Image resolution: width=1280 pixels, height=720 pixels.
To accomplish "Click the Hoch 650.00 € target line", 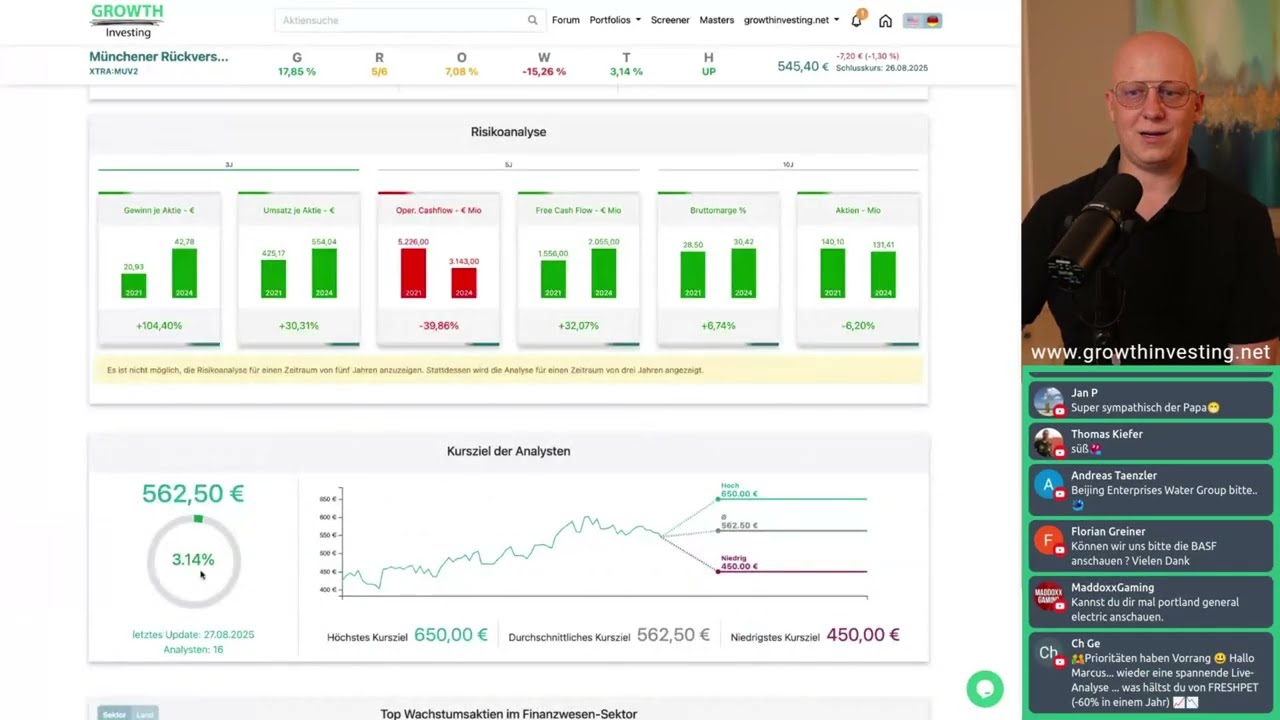I will tap(792, 497).
